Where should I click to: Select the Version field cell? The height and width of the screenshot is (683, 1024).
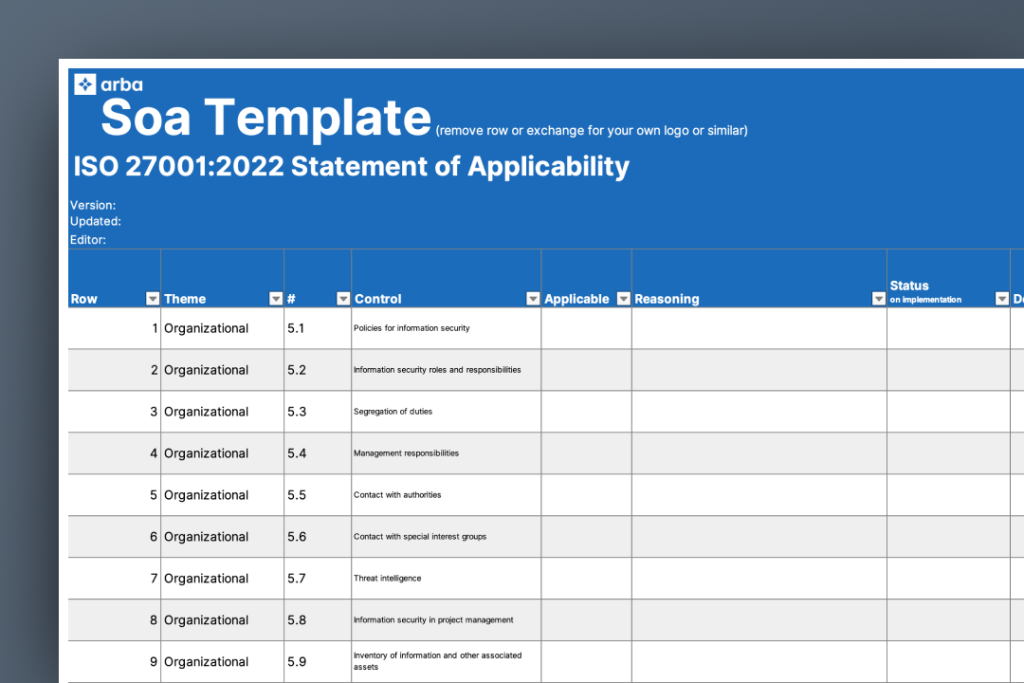click(93, 205)
